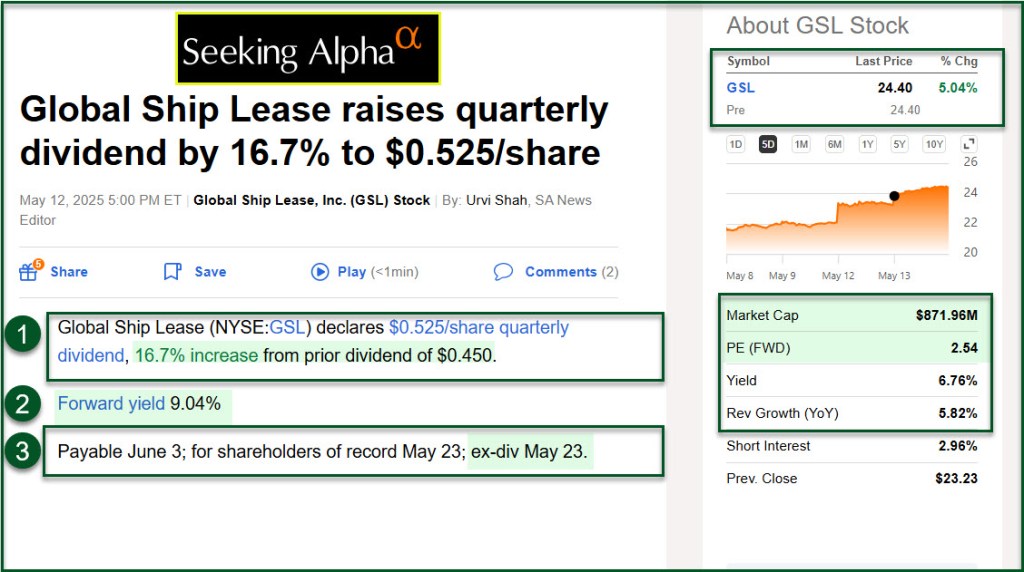Screen dimensions: 1024x572
Task: Click the $0.525/share quarterly dividend link
Action: click(x=478, y=327)
